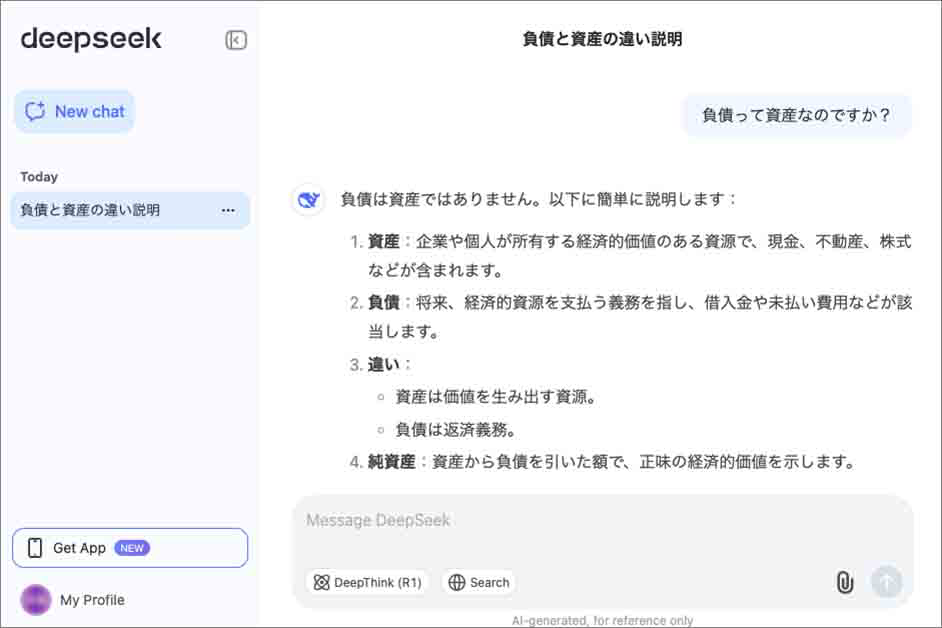Click the DeepSeek whale avatar icon
This screenshot has width=942, height=628.
coord(308,200)
